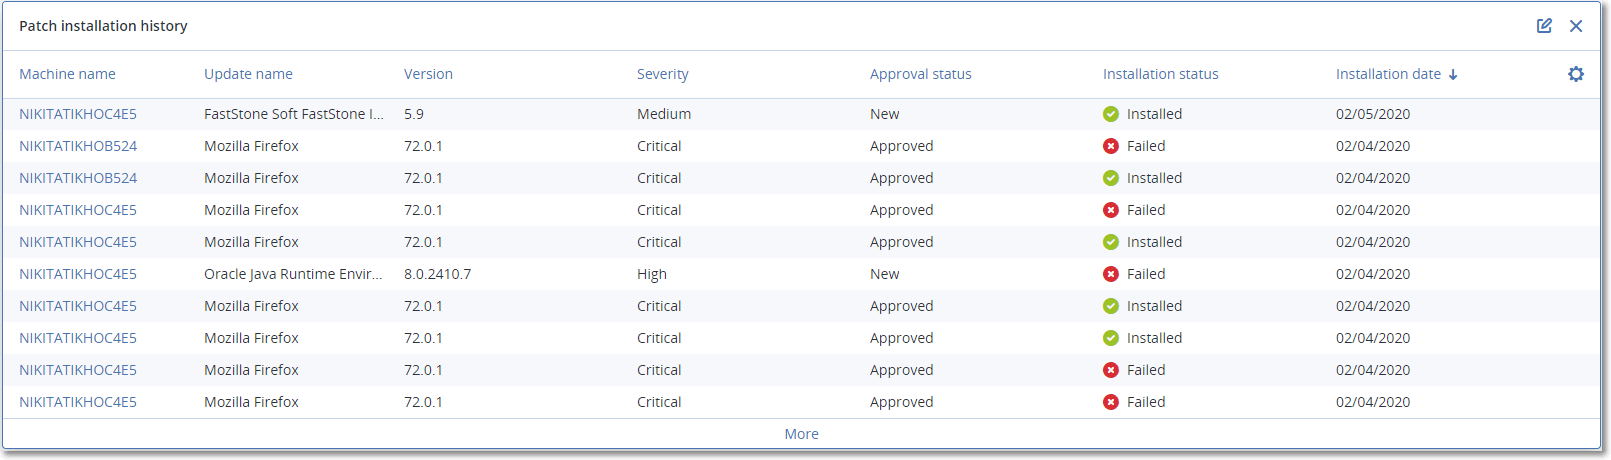Click green Installed icon in FastStone row
This screenshot has width=1611, height=460.
click(x=1110, y=114)
